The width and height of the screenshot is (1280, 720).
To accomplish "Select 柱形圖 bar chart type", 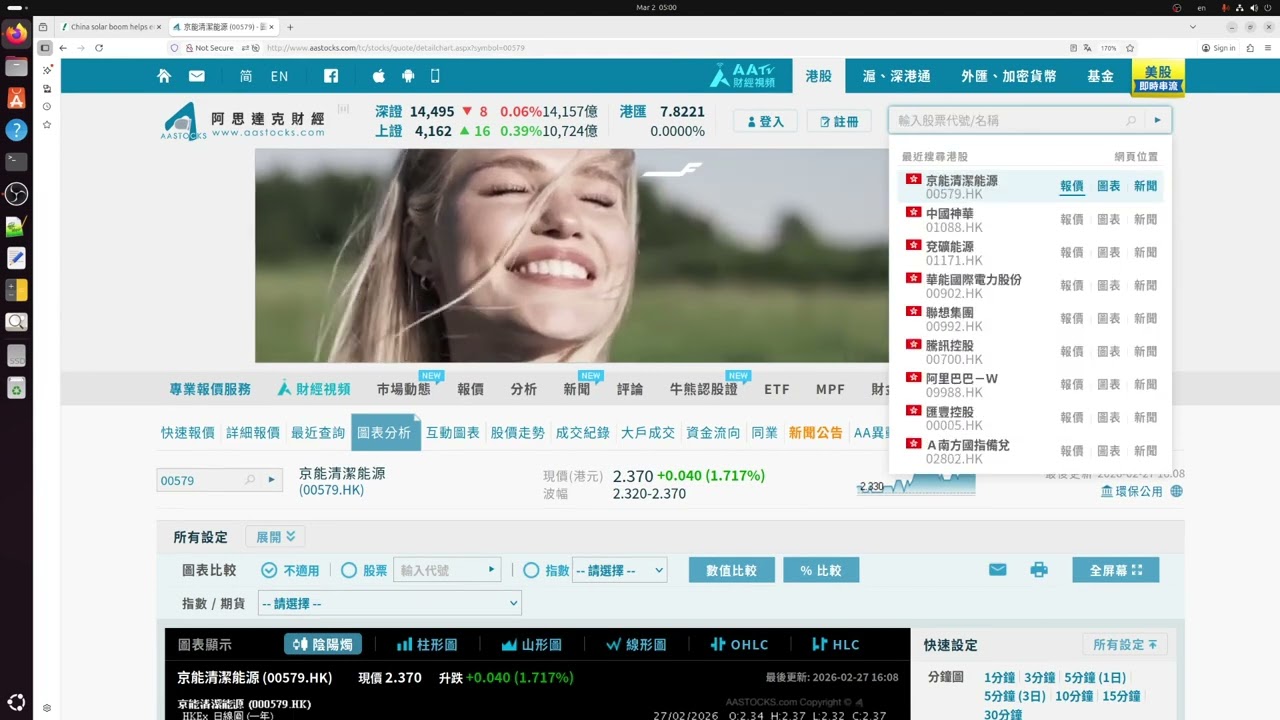I will click(x=428, y=645).
